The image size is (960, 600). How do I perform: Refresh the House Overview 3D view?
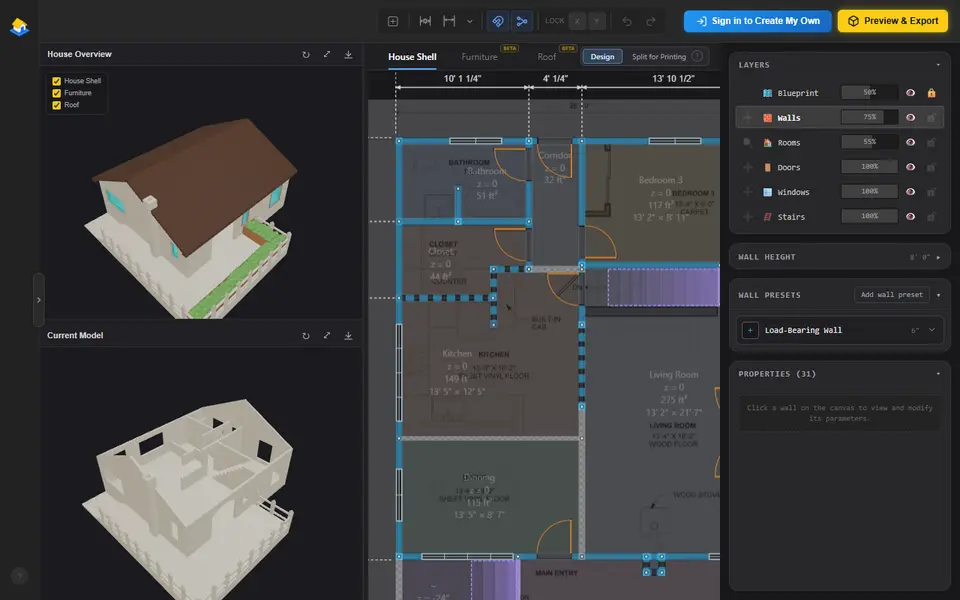(306, 54)
